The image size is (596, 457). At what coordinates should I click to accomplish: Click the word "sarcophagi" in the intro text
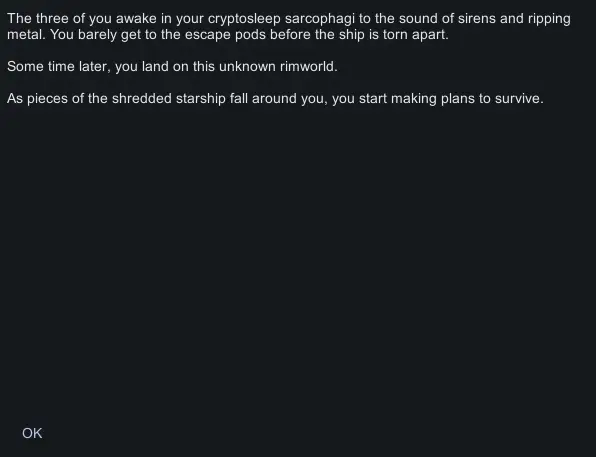point(320,19)
